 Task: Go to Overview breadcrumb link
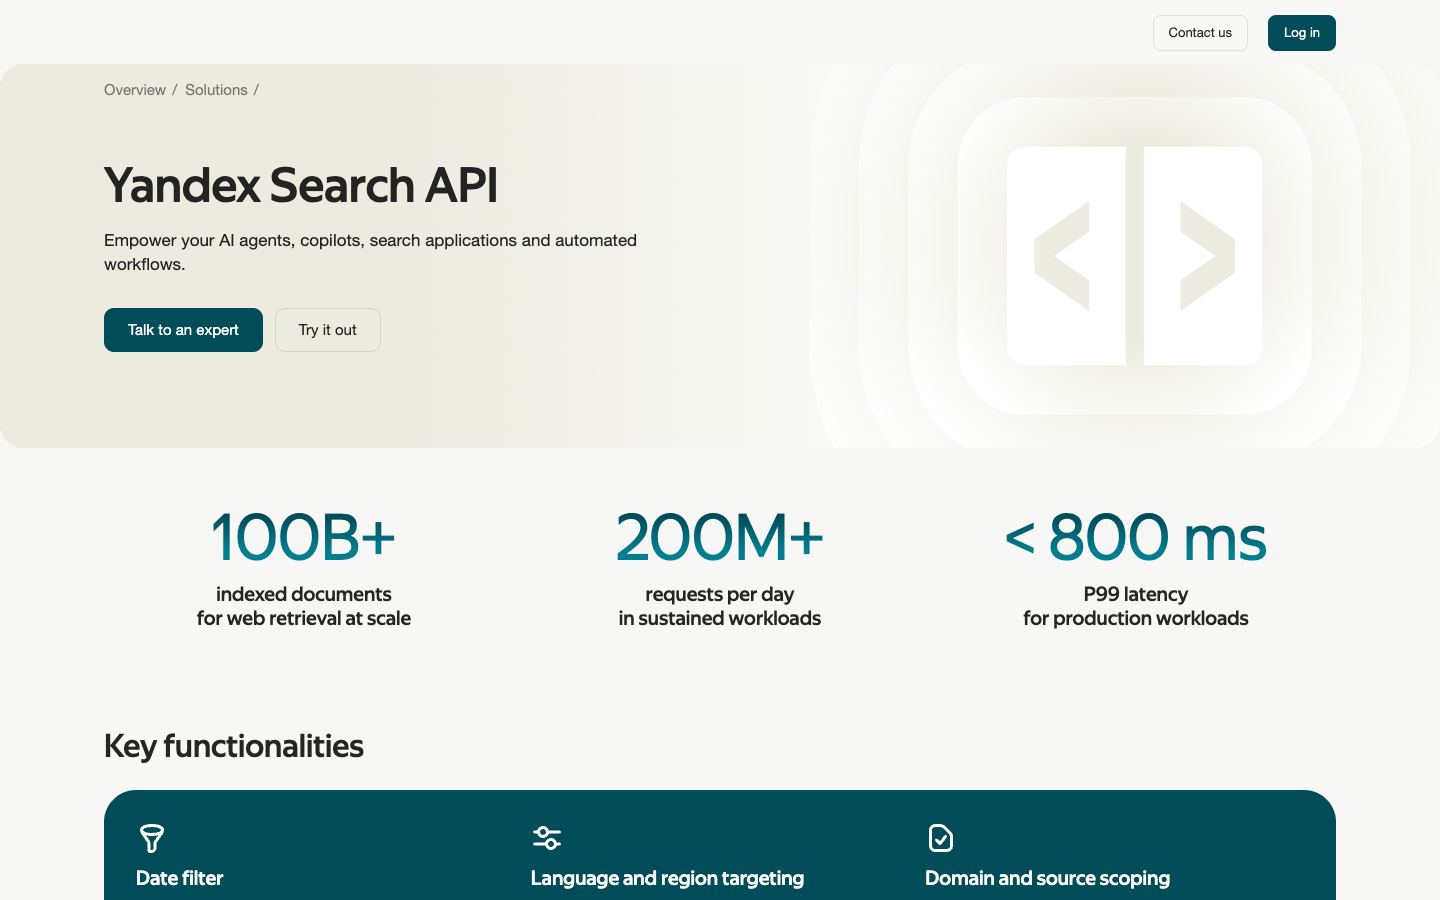click(x=135, y=90)
